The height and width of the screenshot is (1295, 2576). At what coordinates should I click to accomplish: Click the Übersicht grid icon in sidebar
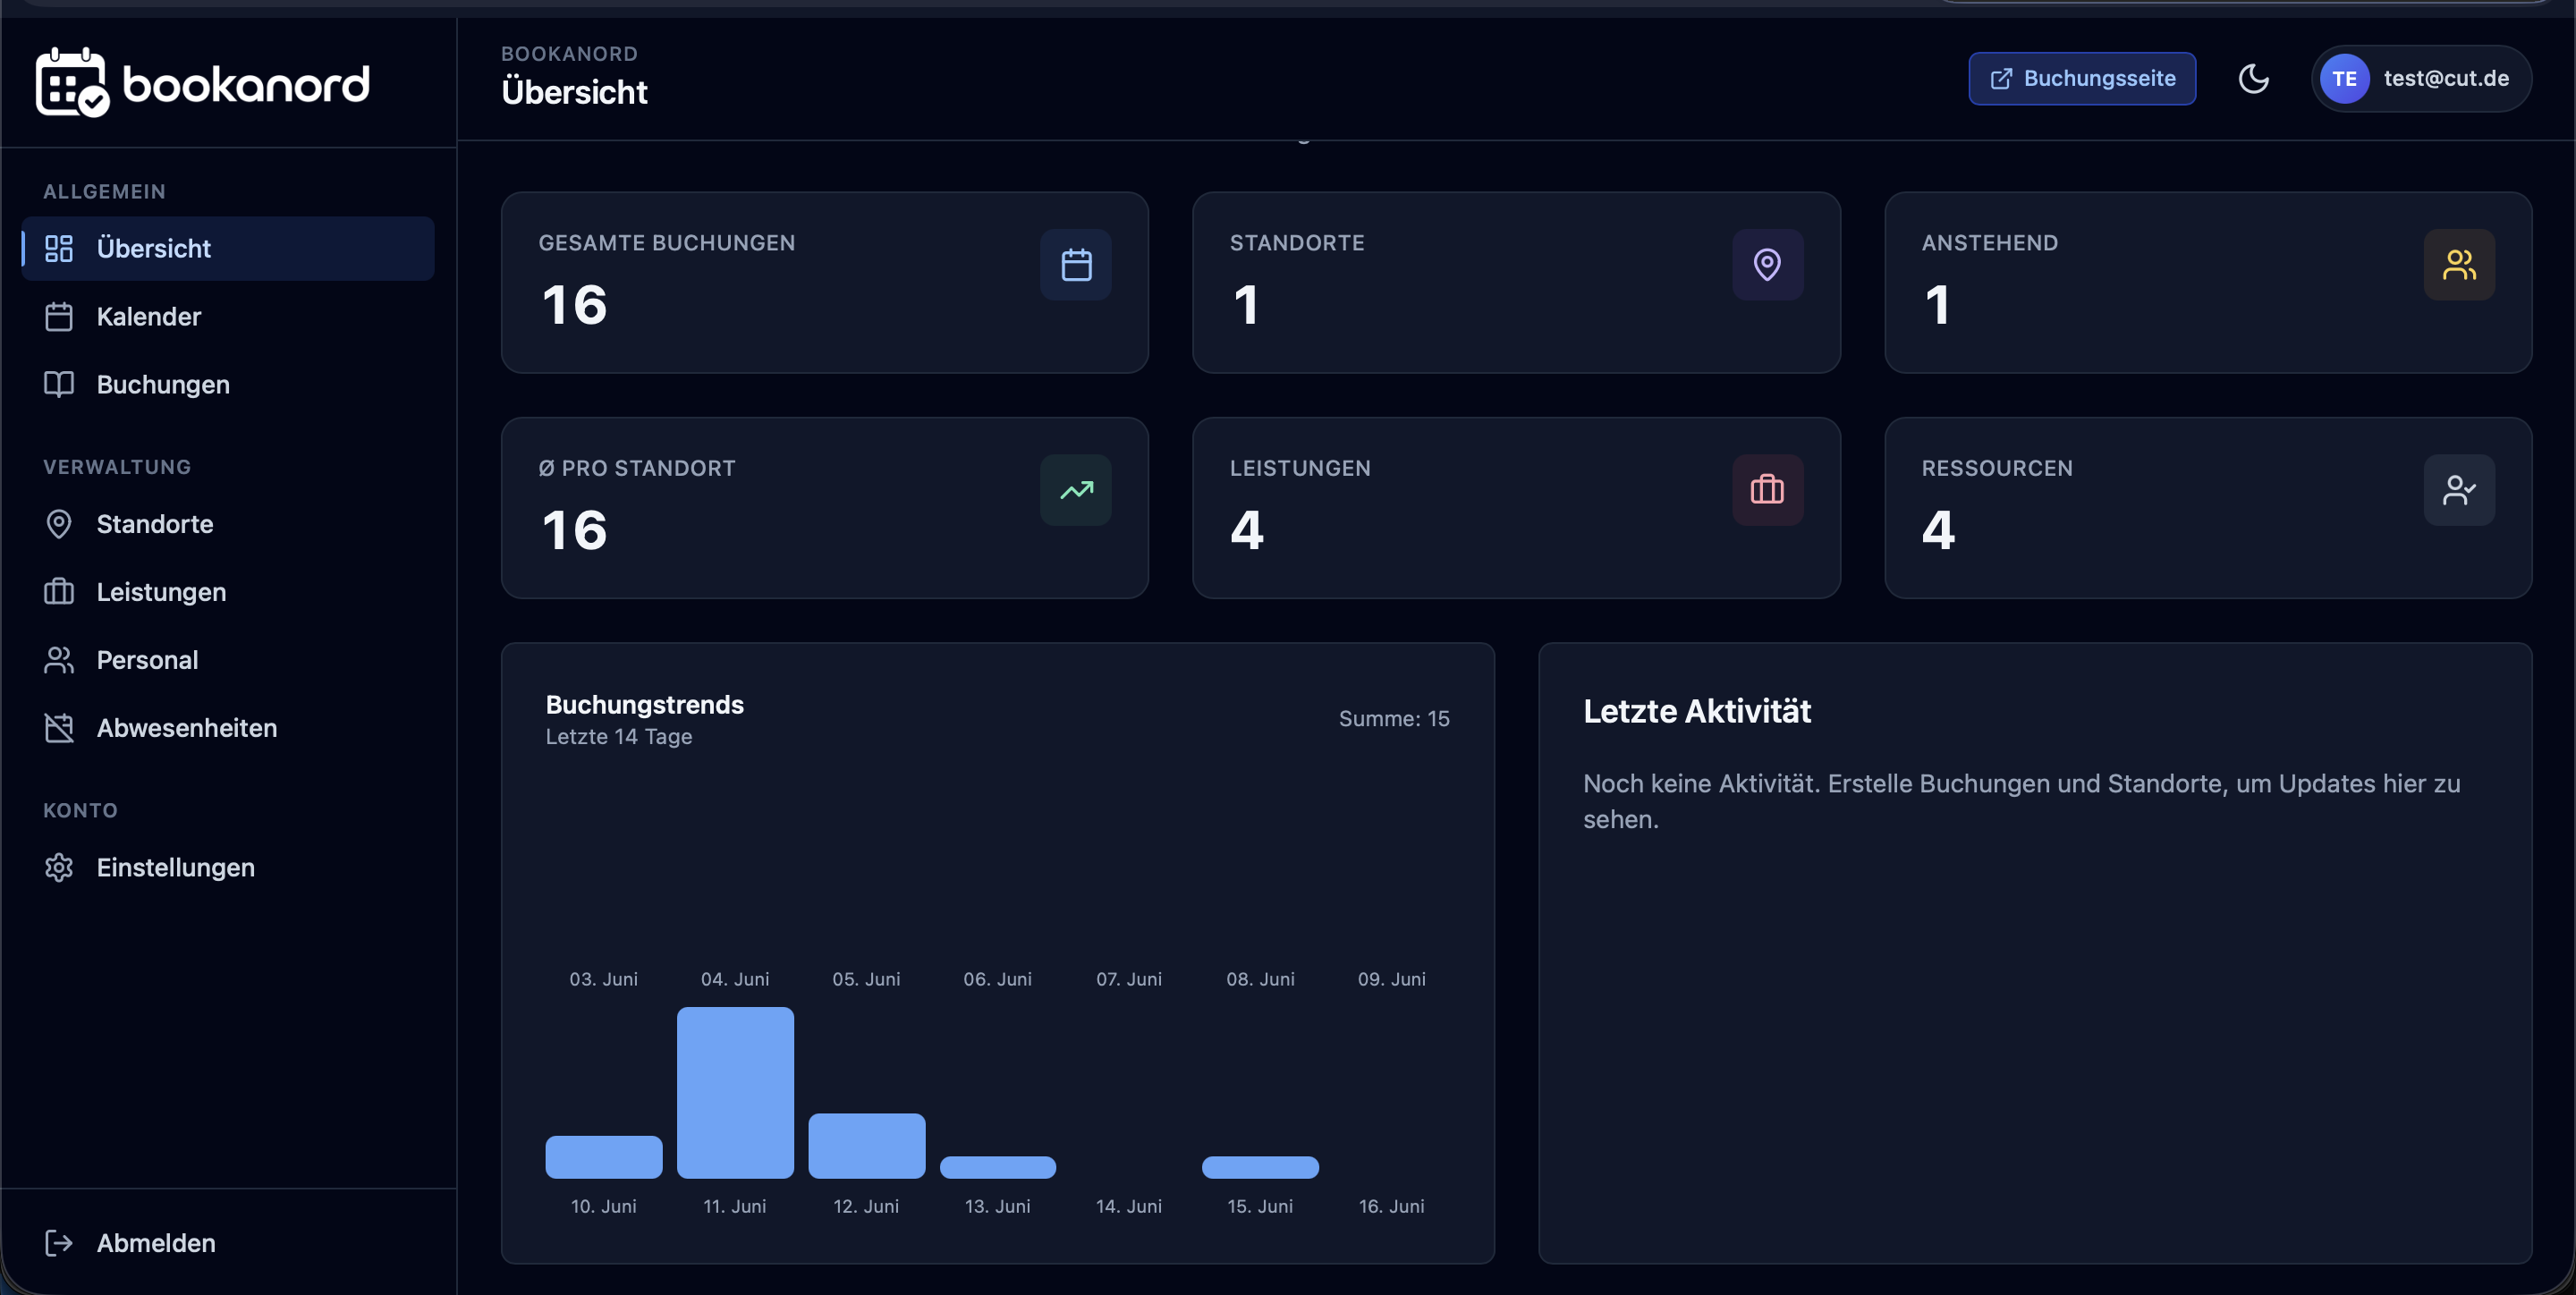[x=59, y=248]
